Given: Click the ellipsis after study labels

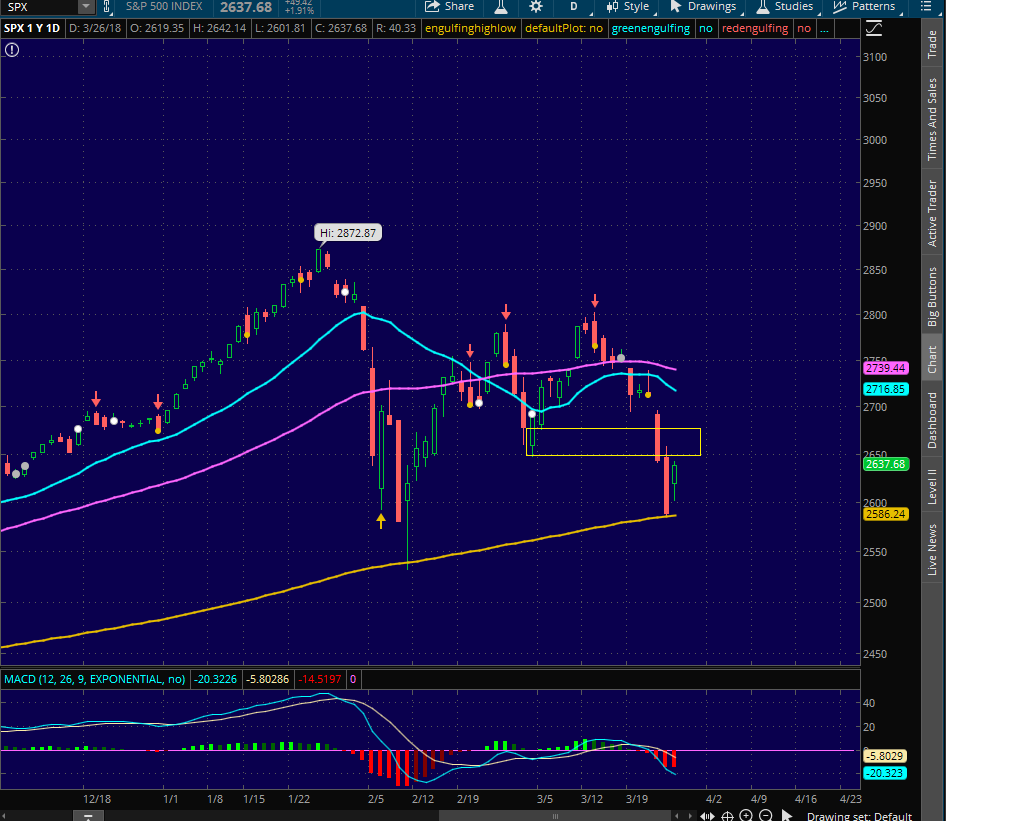Looking at the screenshot, I should coord(824,29).
